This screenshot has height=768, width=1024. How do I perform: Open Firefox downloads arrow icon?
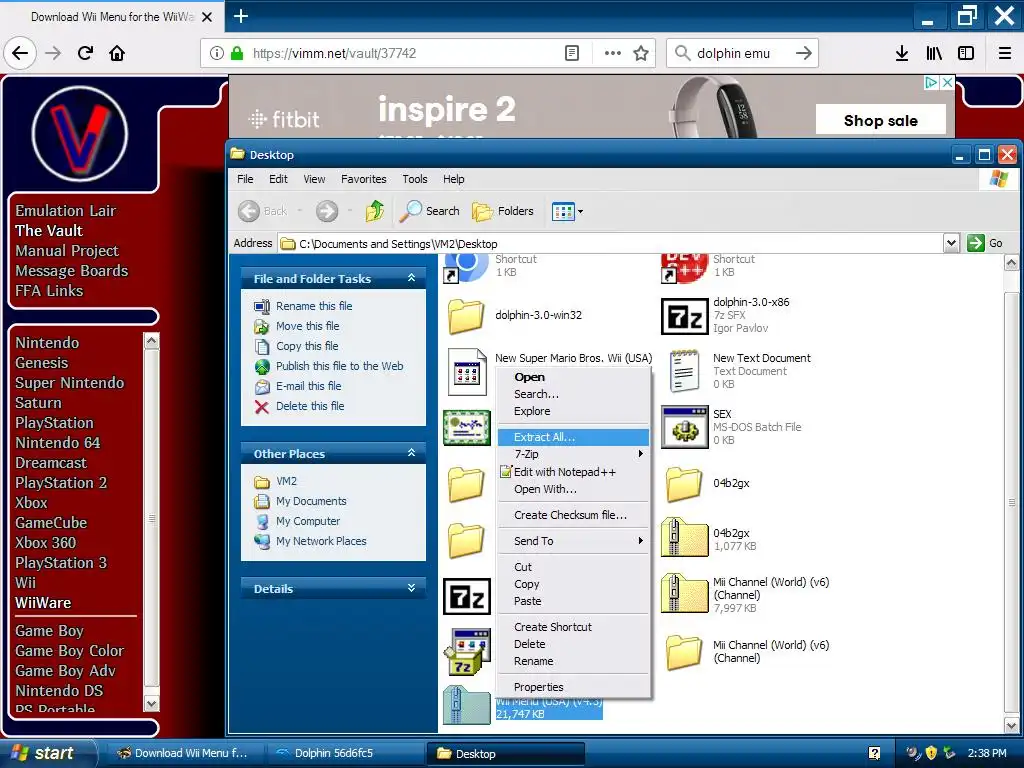[902, 54]
